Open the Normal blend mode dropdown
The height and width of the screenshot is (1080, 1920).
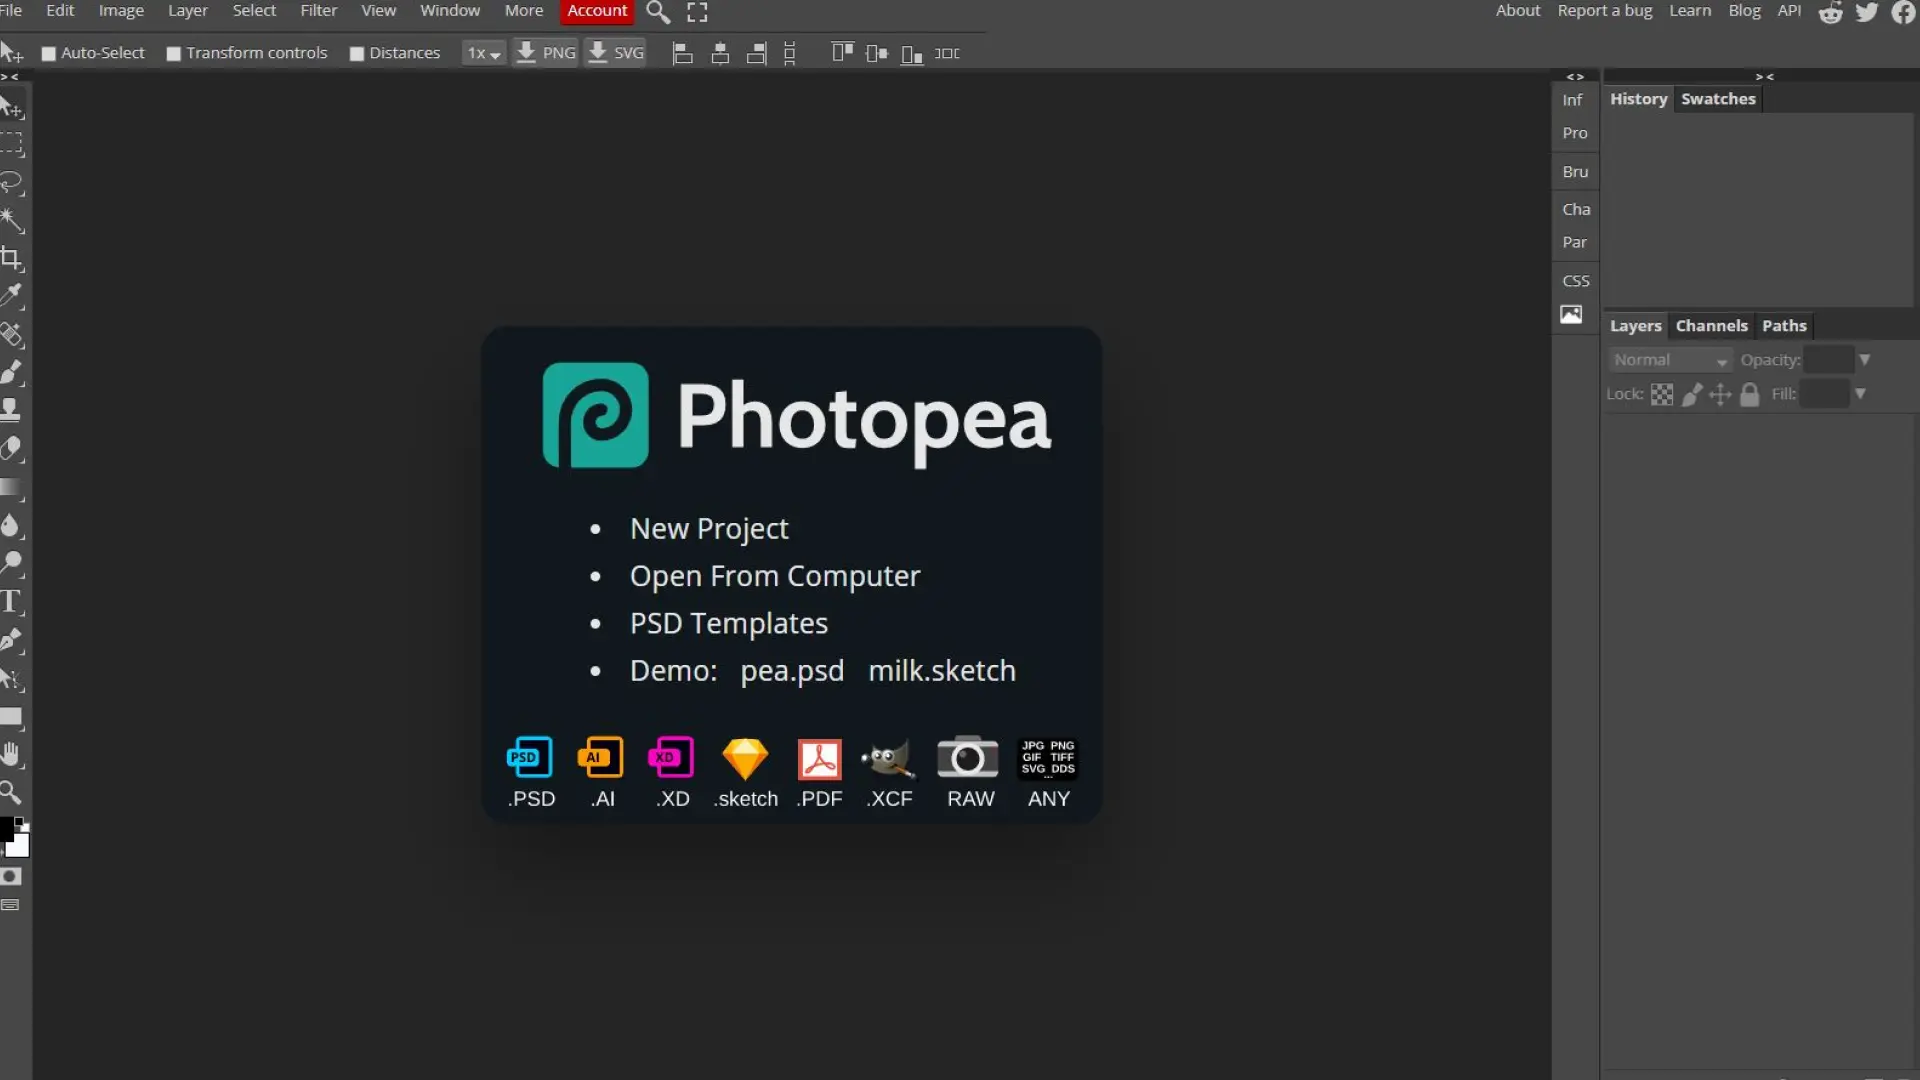point(1669,360)
